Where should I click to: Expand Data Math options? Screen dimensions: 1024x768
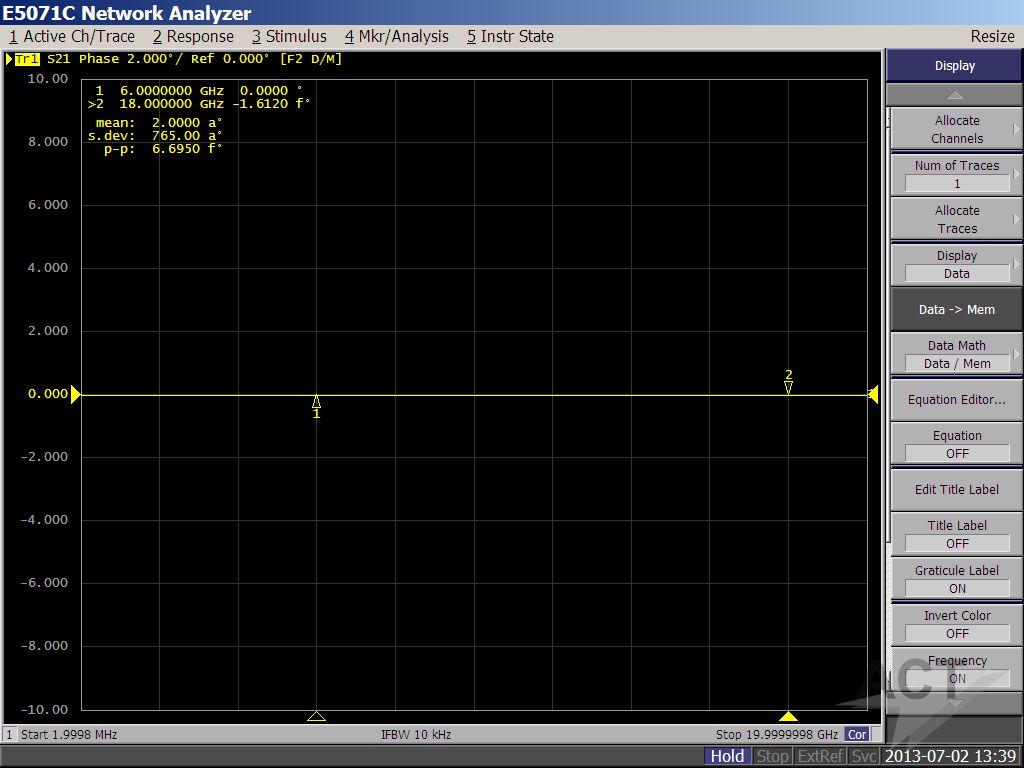956,354
